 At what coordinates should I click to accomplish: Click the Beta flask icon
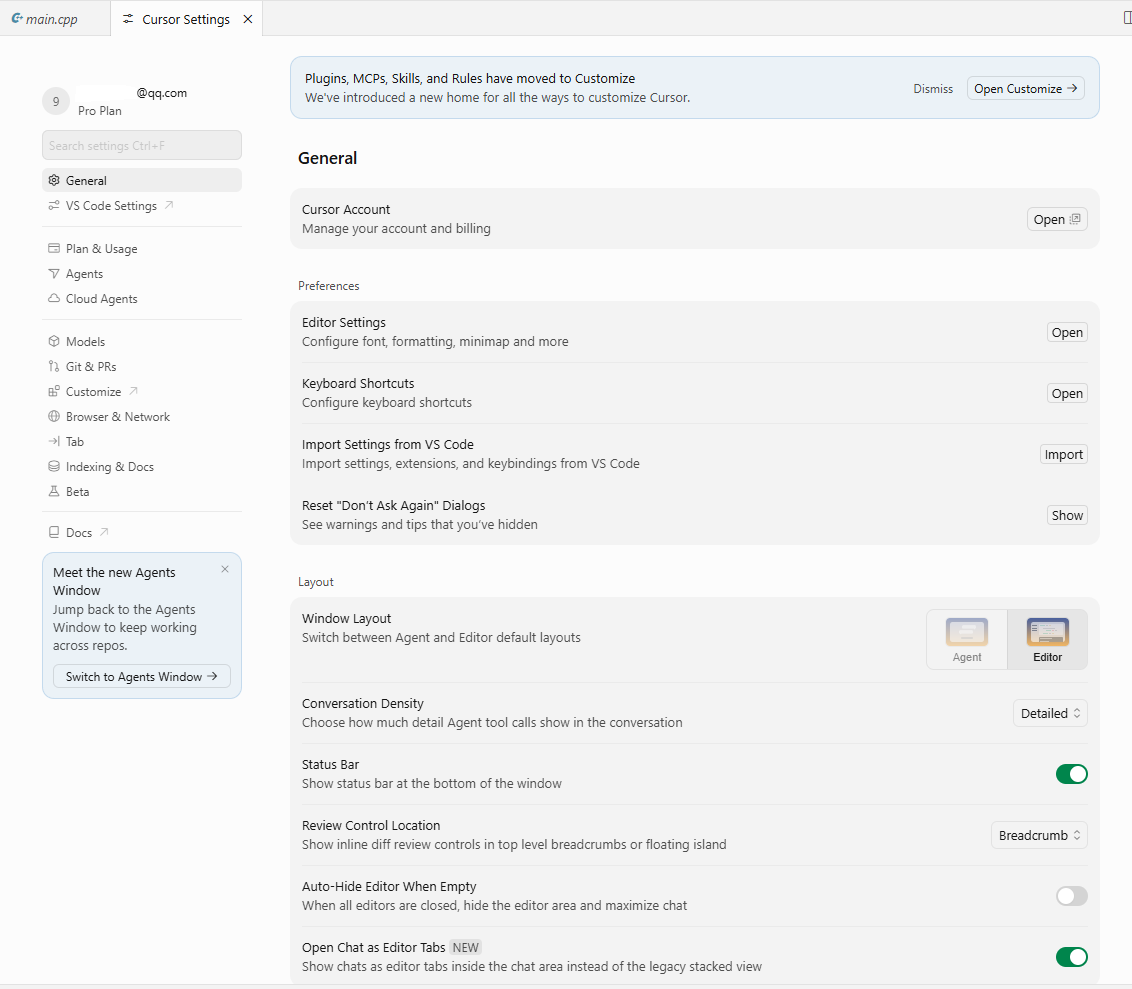click(54, 492)
